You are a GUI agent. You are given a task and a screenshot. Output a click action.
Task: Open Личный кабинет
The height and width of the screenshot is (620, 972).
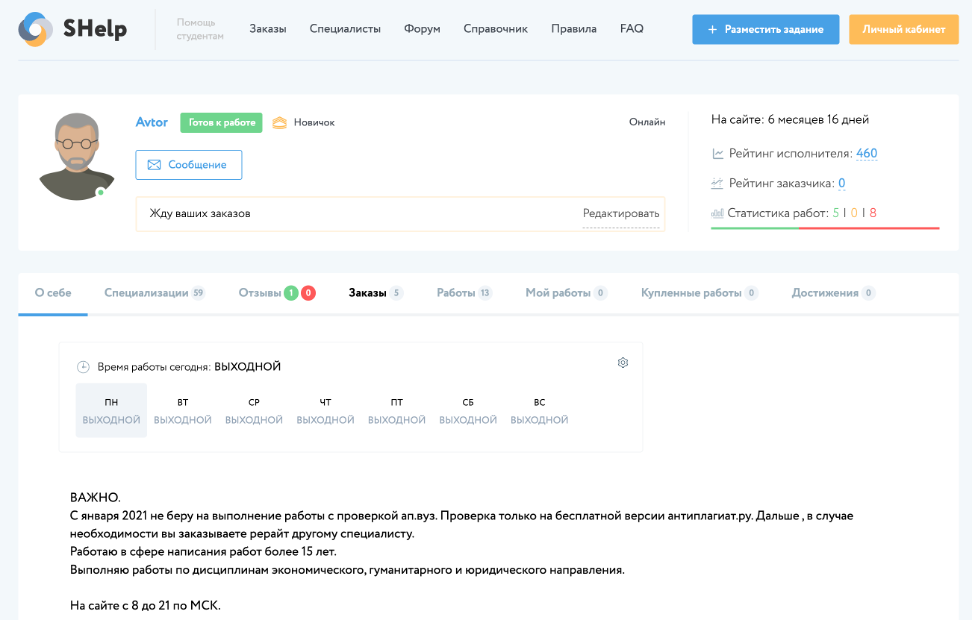click(903, 29)
